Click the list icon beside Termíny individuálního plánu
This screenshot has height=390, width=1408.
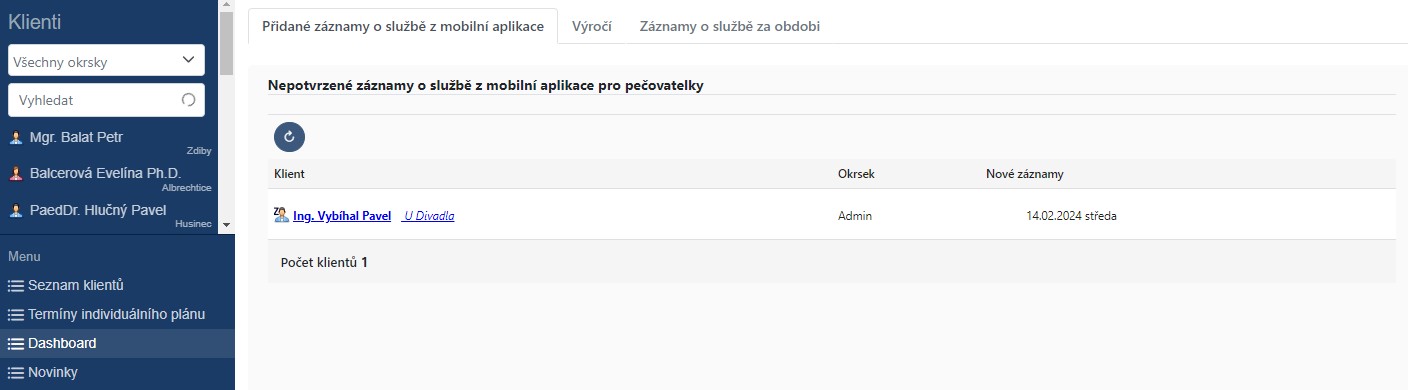pos(15,315)
